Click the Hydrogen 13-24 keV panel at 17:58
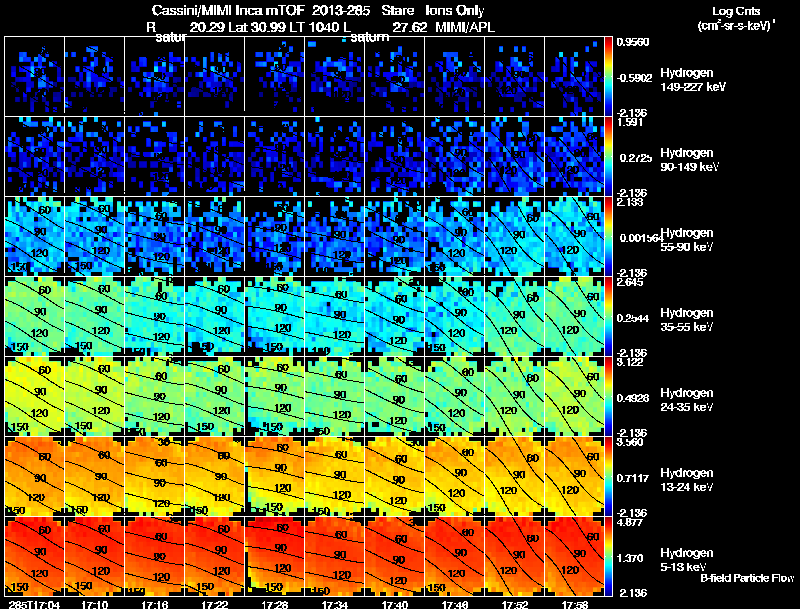This screenshot has height=609, width=800. [574, 476]
